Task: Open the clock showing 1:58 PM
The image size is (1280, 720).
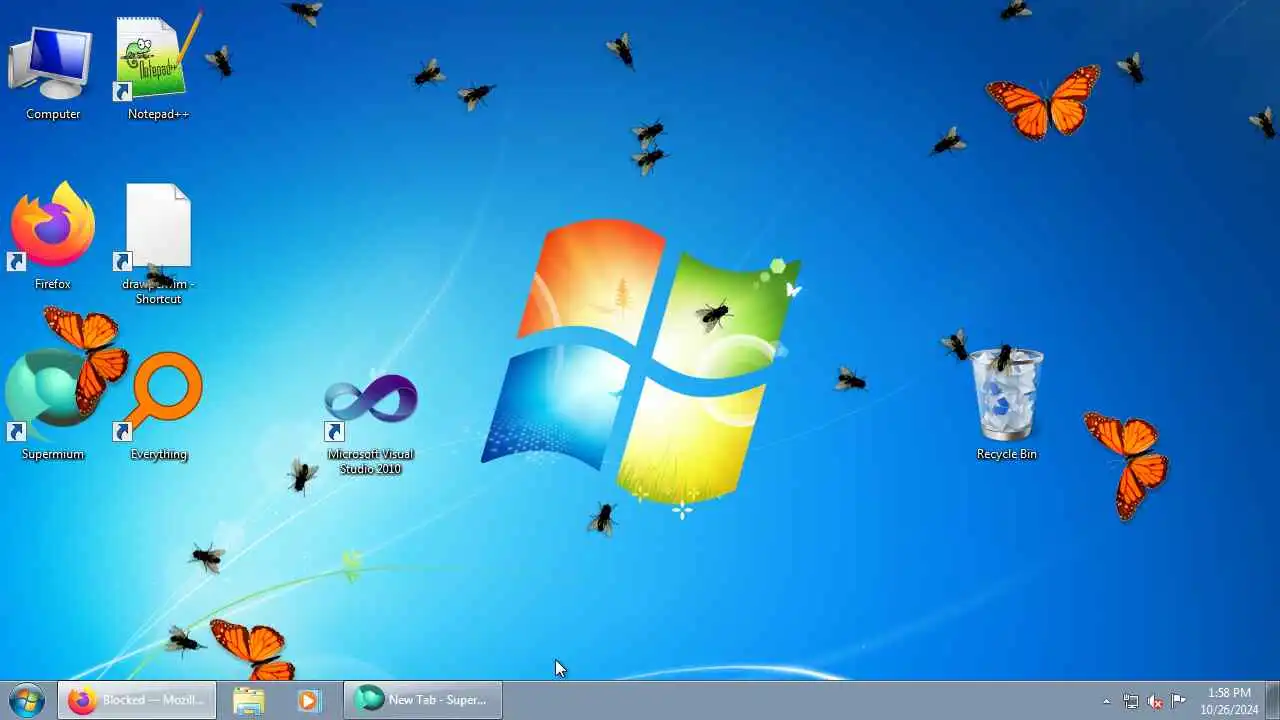Action: coord(1229,701)
